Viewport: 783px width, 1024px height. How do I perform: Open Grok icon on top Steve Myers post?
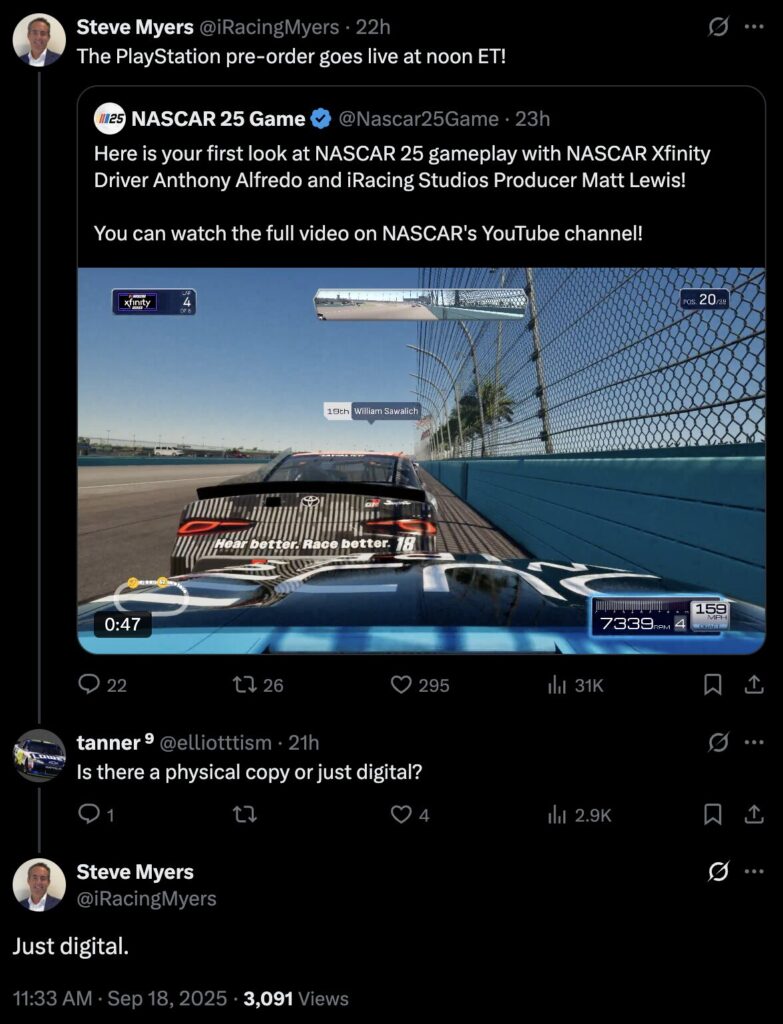coord(718,27)
